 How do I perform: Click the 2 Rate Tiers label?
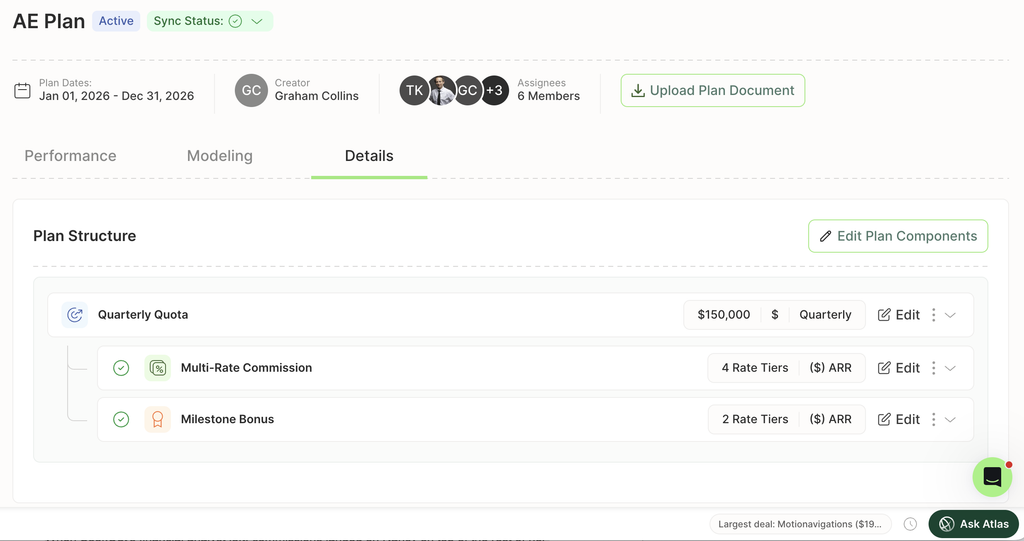pyautogui.click(x=755, y=419)
